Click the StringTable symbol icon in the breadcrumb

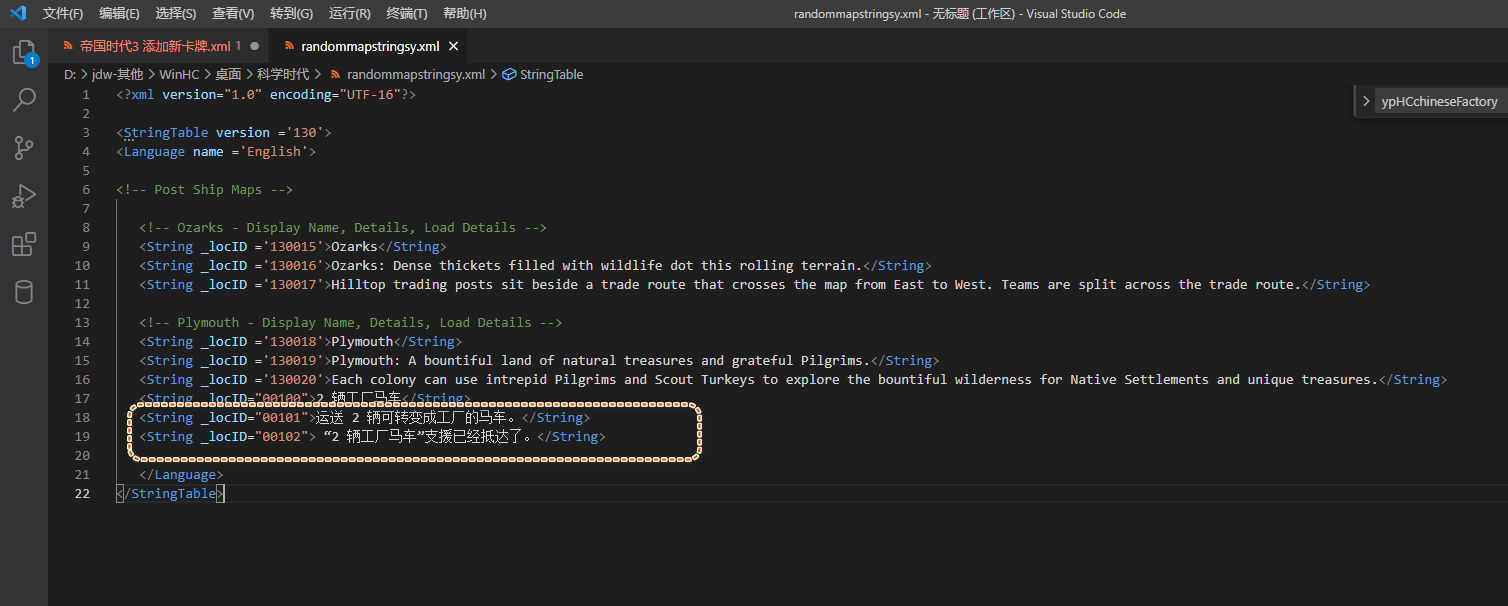click(x=509, y=74)
